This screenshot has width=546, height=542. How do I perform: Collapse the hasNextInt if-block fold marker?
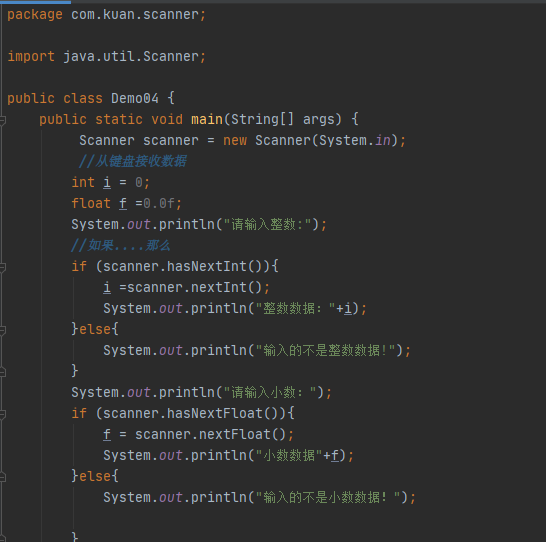click(x=2, y=267)
